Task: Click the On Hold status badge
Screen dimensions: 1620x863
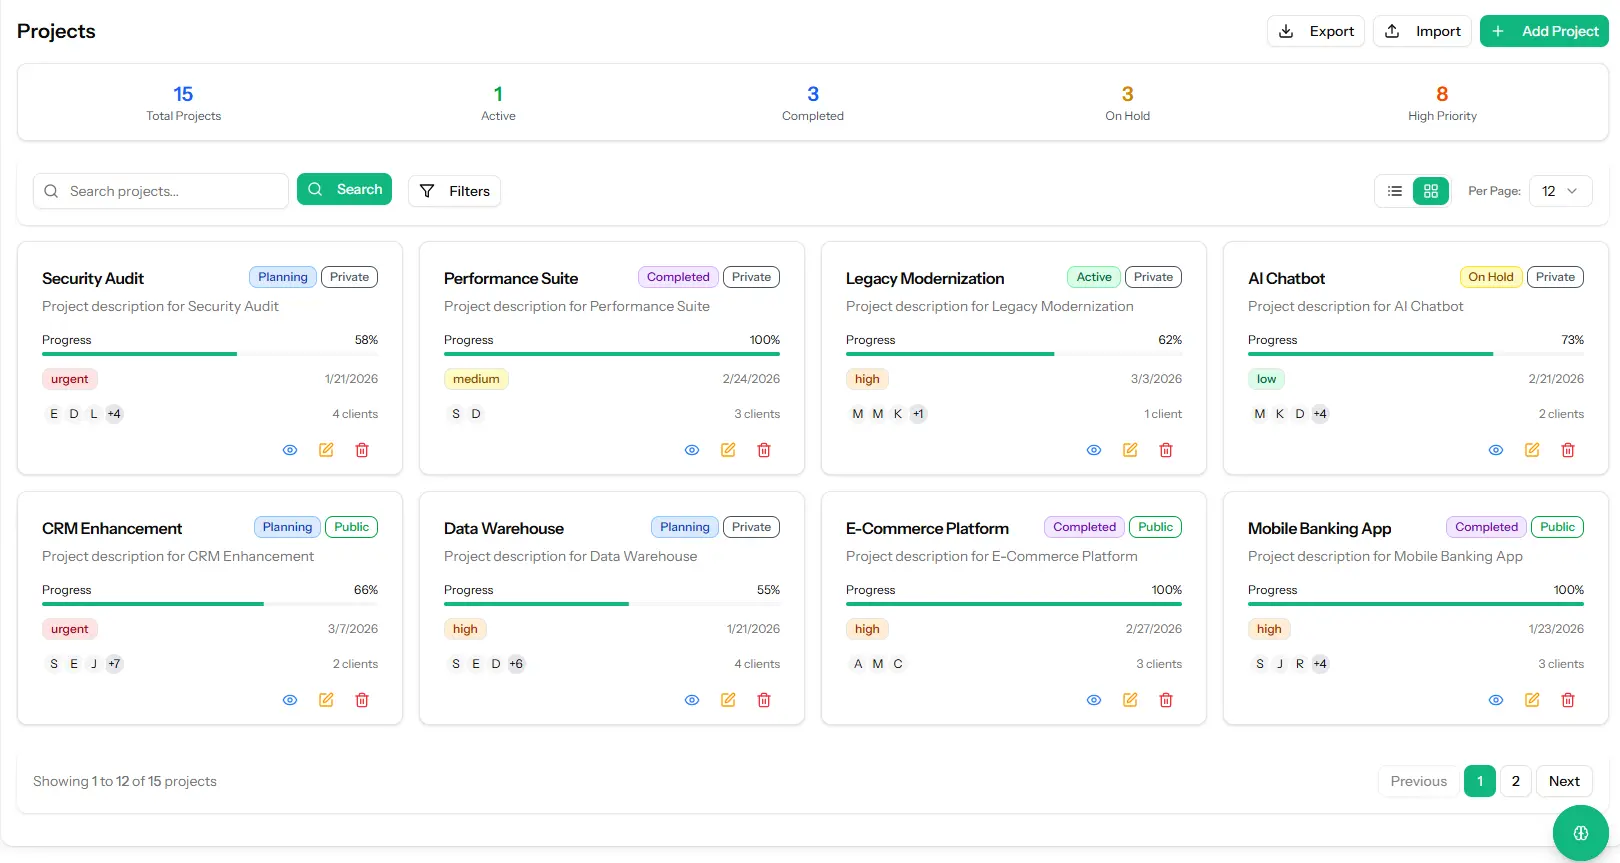Action: pos(1490,277)
